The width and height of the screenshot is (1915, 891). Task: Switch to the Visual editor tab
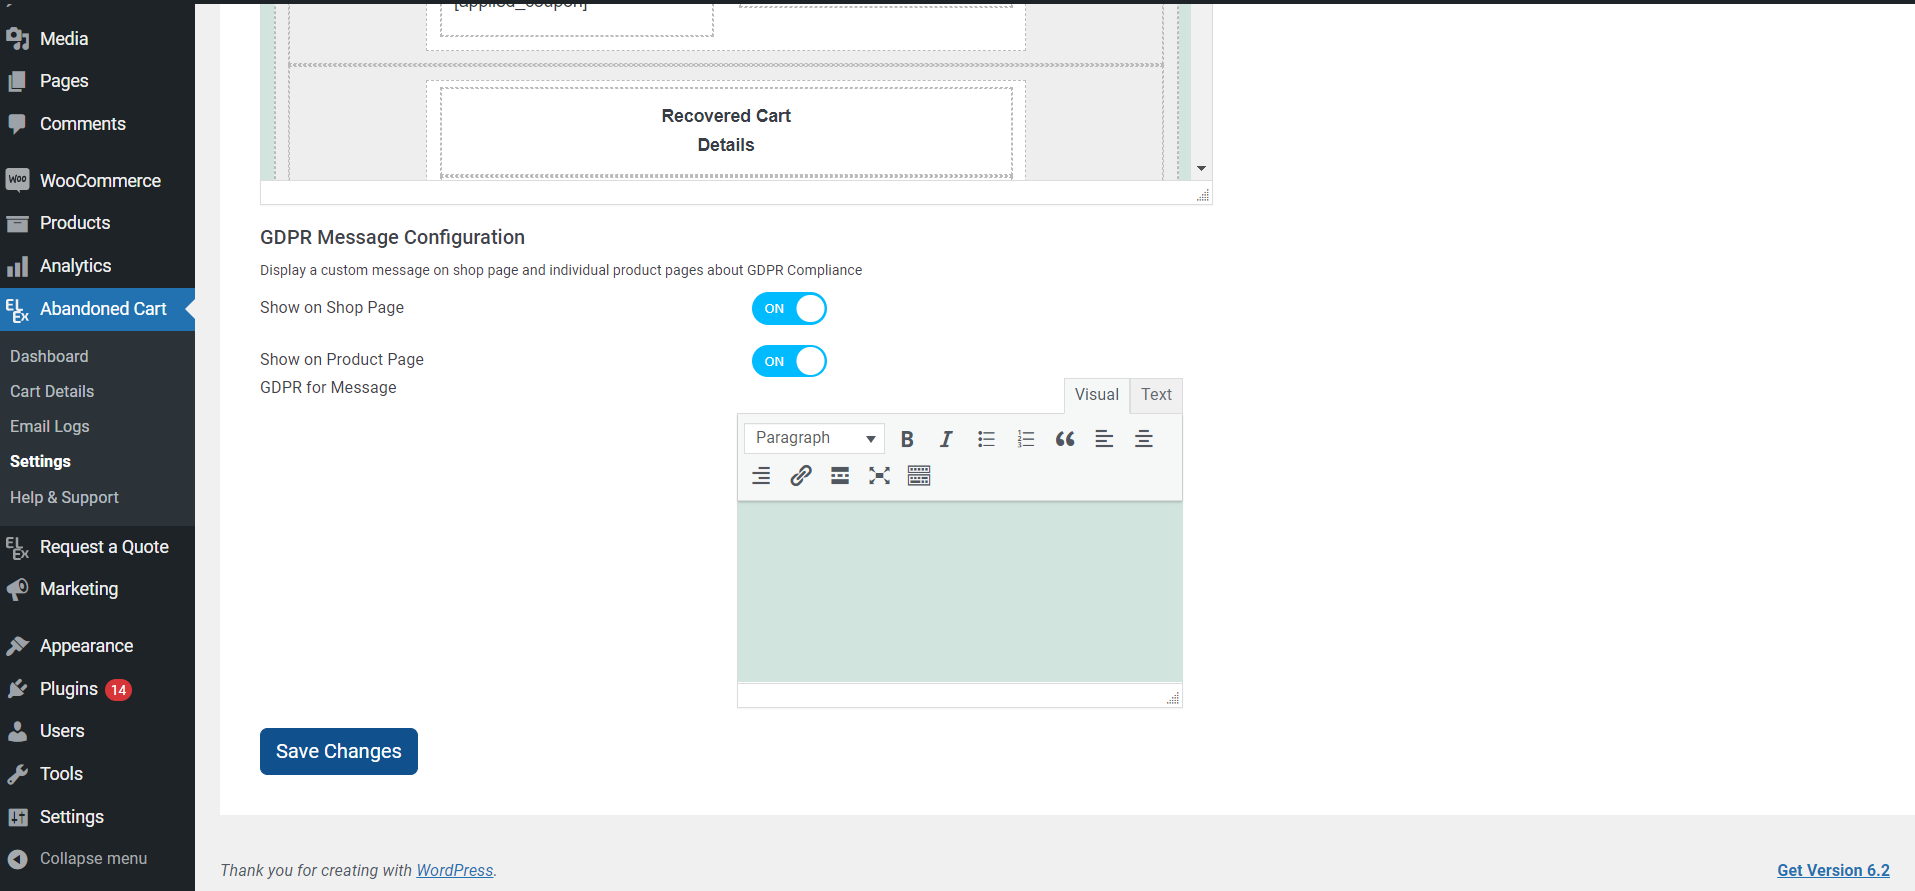click(1096, 395)
